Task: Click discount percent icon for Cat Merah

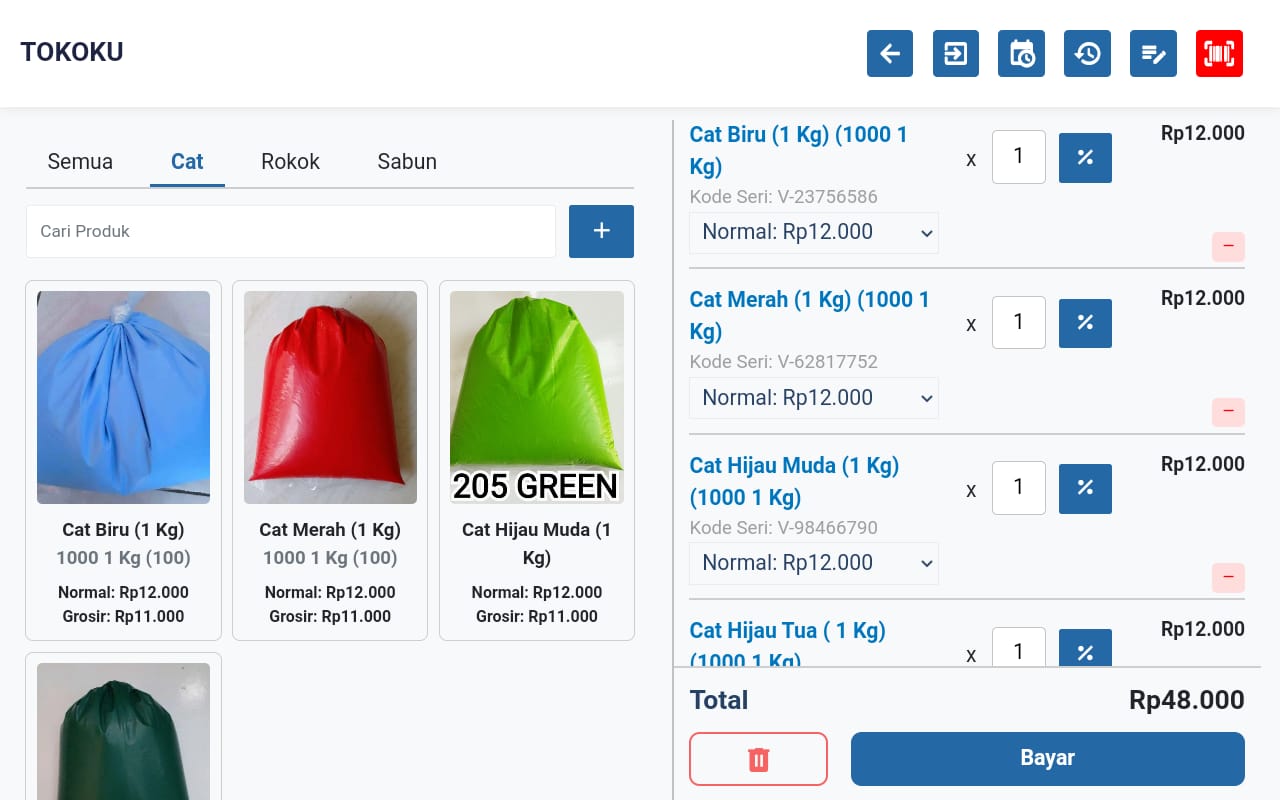Action: pyautogui.click(x=1085, y=323)
